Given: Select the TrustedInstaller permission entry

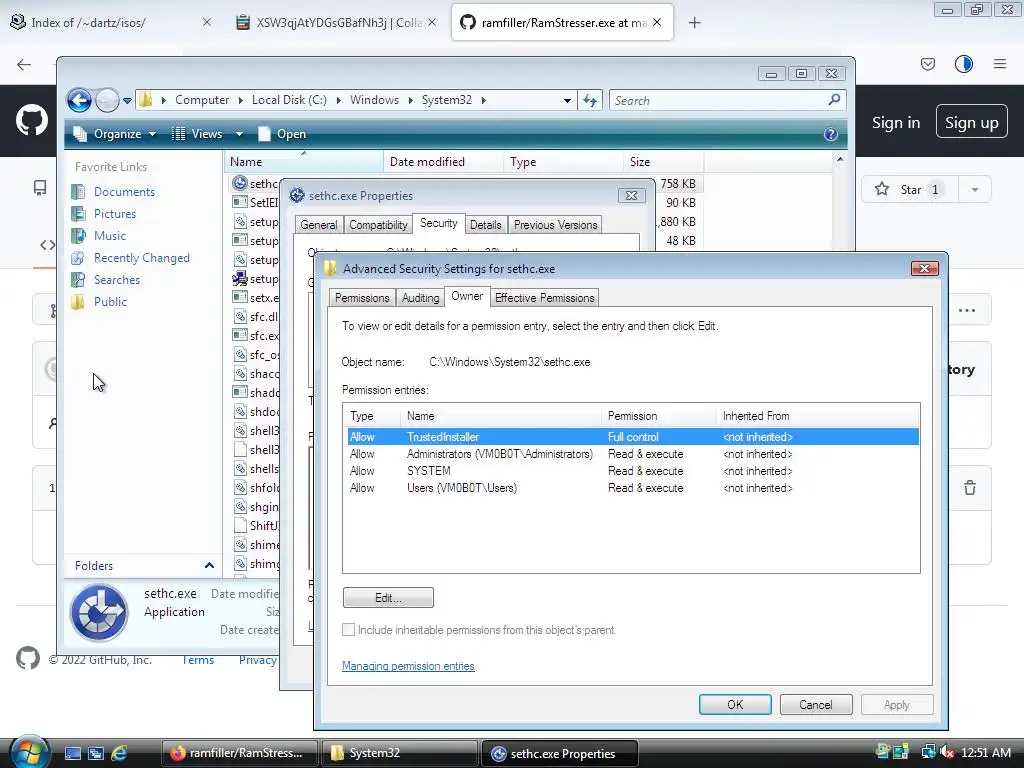Looking at the screenshot, I should coord(633,437).
